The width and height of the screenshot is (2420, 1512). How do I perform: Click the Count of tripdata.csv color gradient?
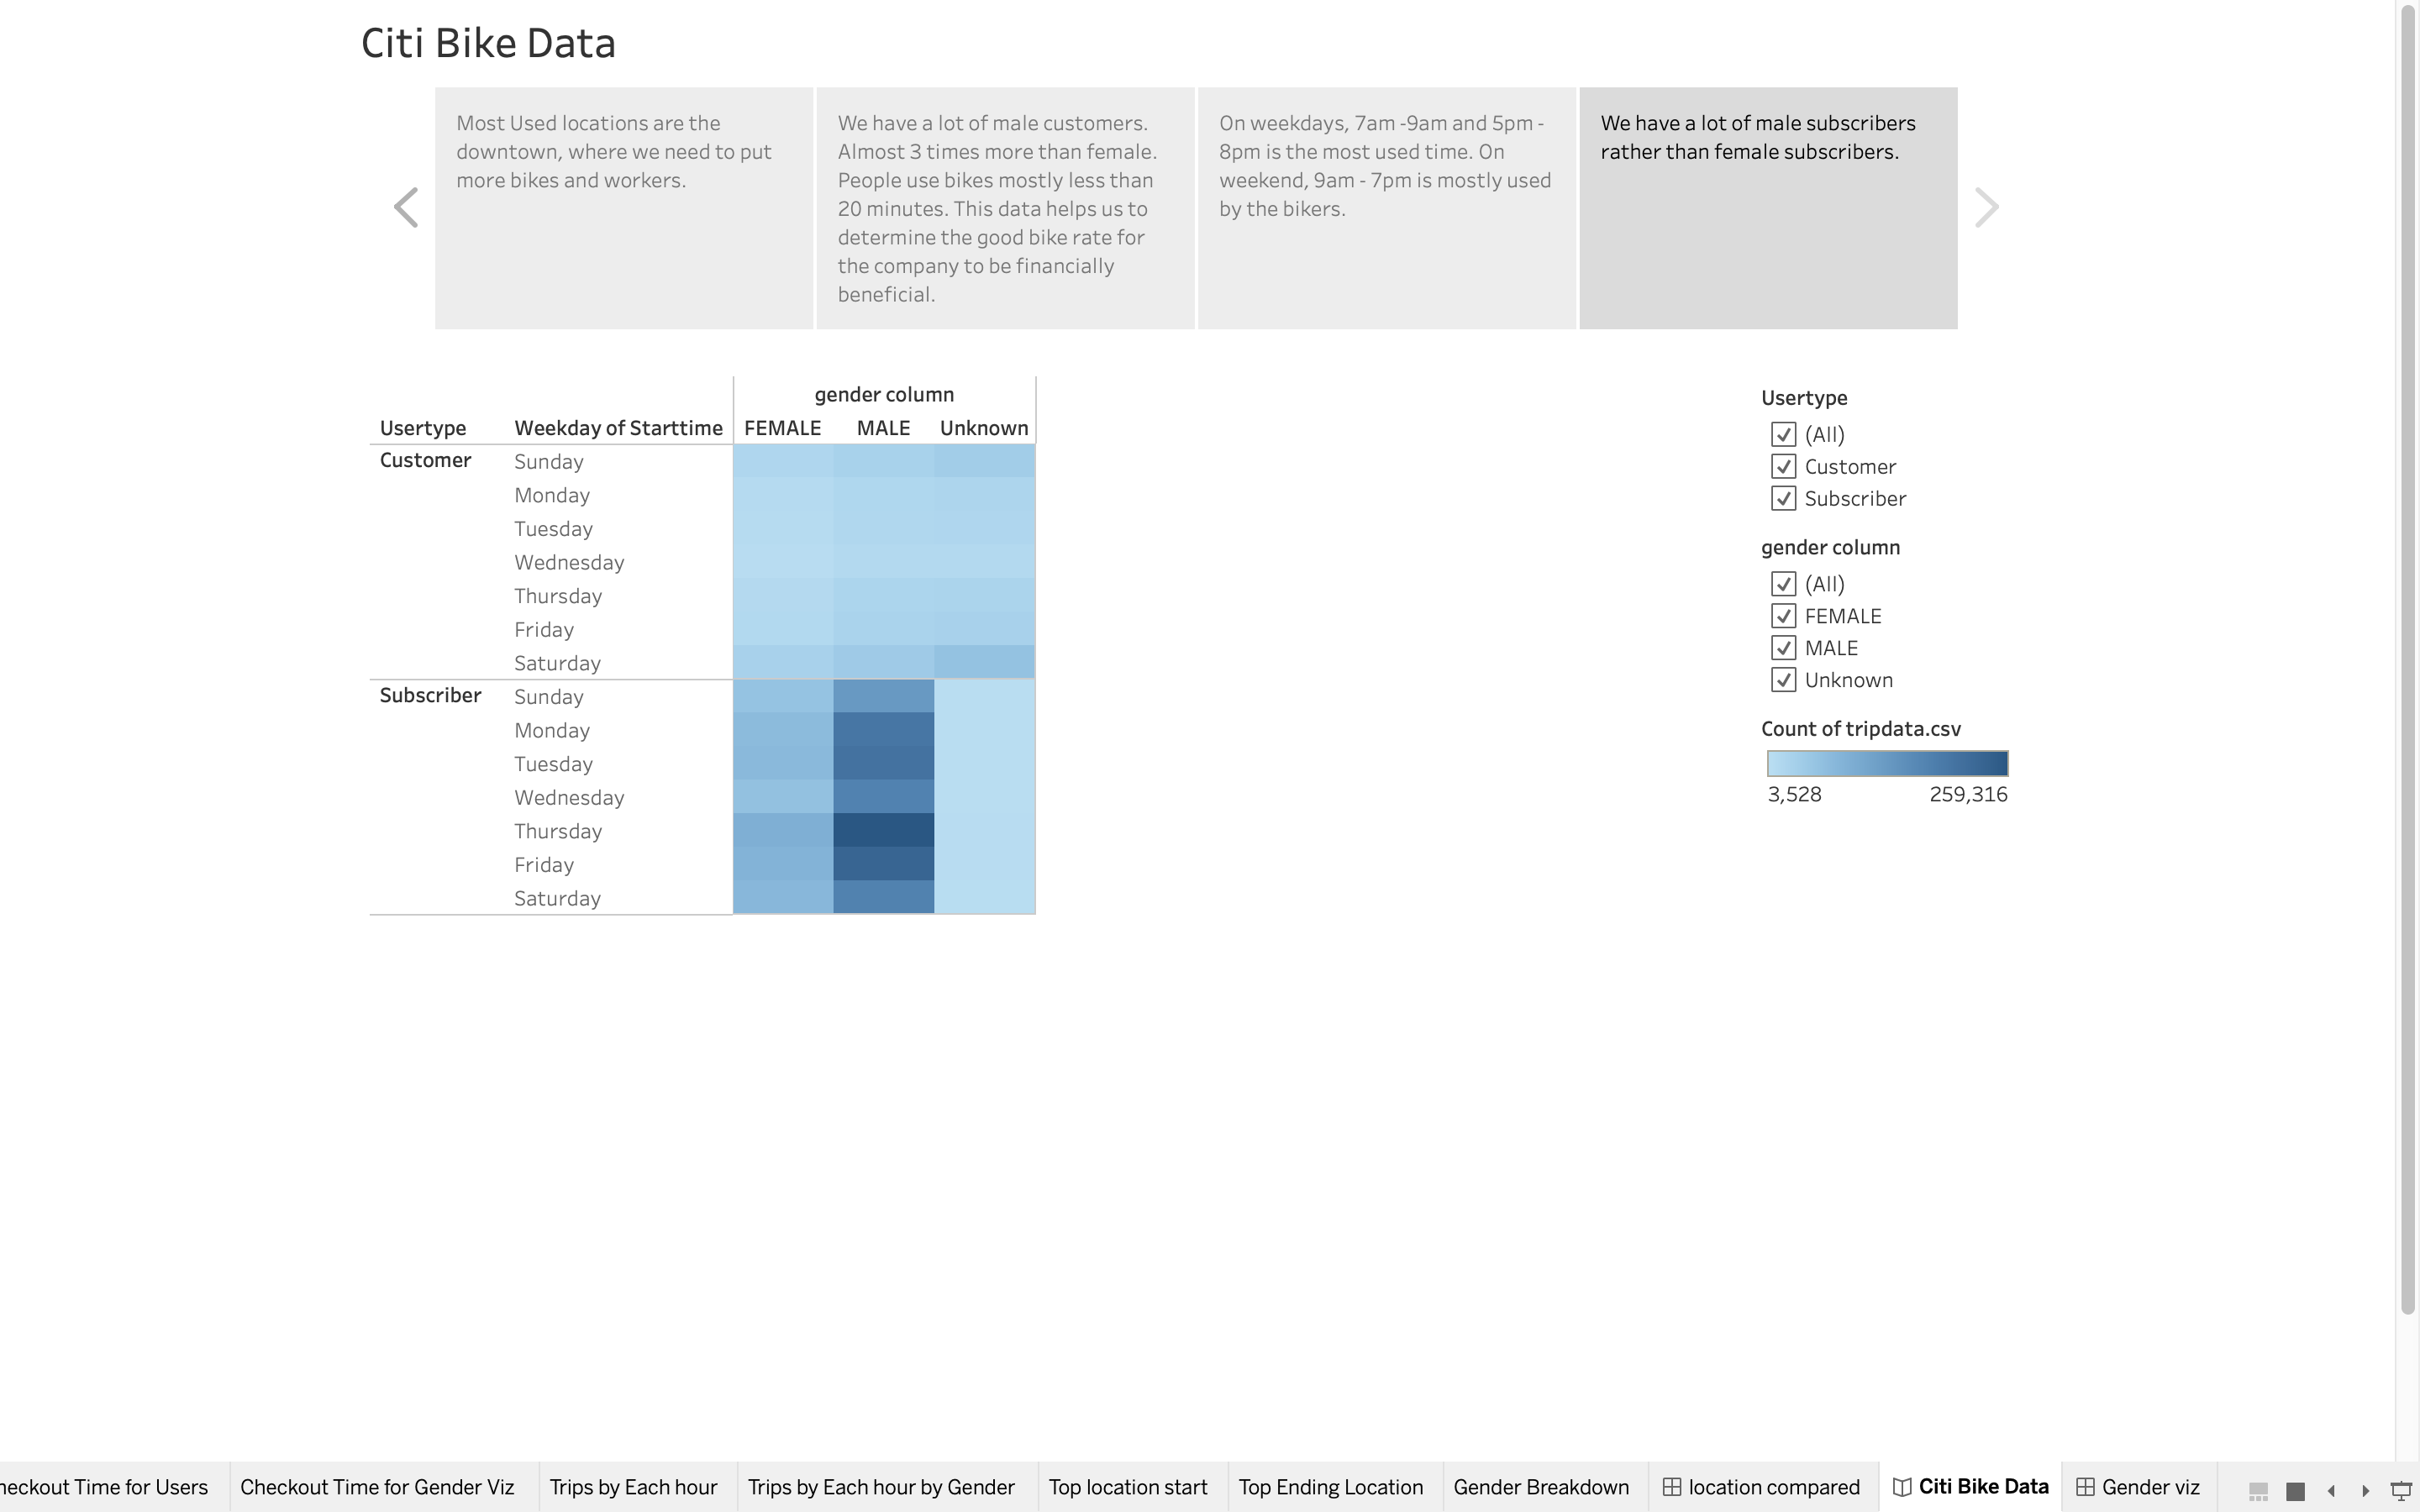1886,763
